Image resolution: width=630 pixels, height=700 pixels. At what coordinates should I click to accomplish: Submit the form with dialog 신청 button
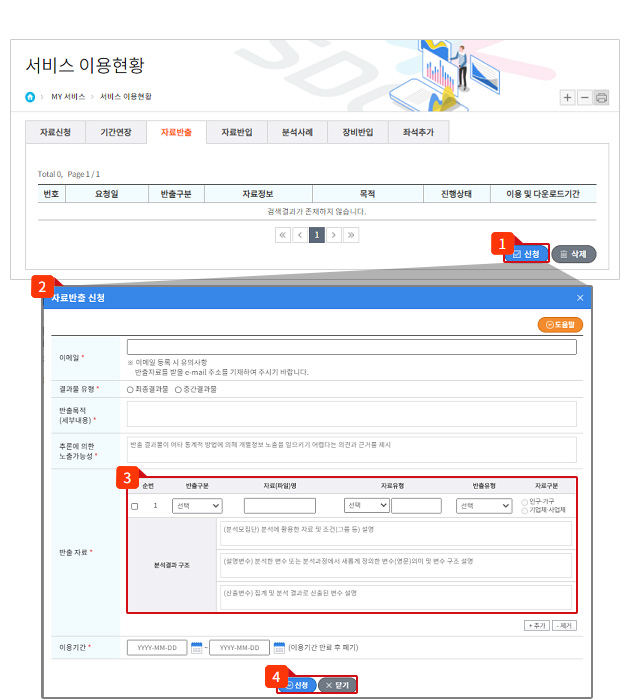tap(298, 685)
